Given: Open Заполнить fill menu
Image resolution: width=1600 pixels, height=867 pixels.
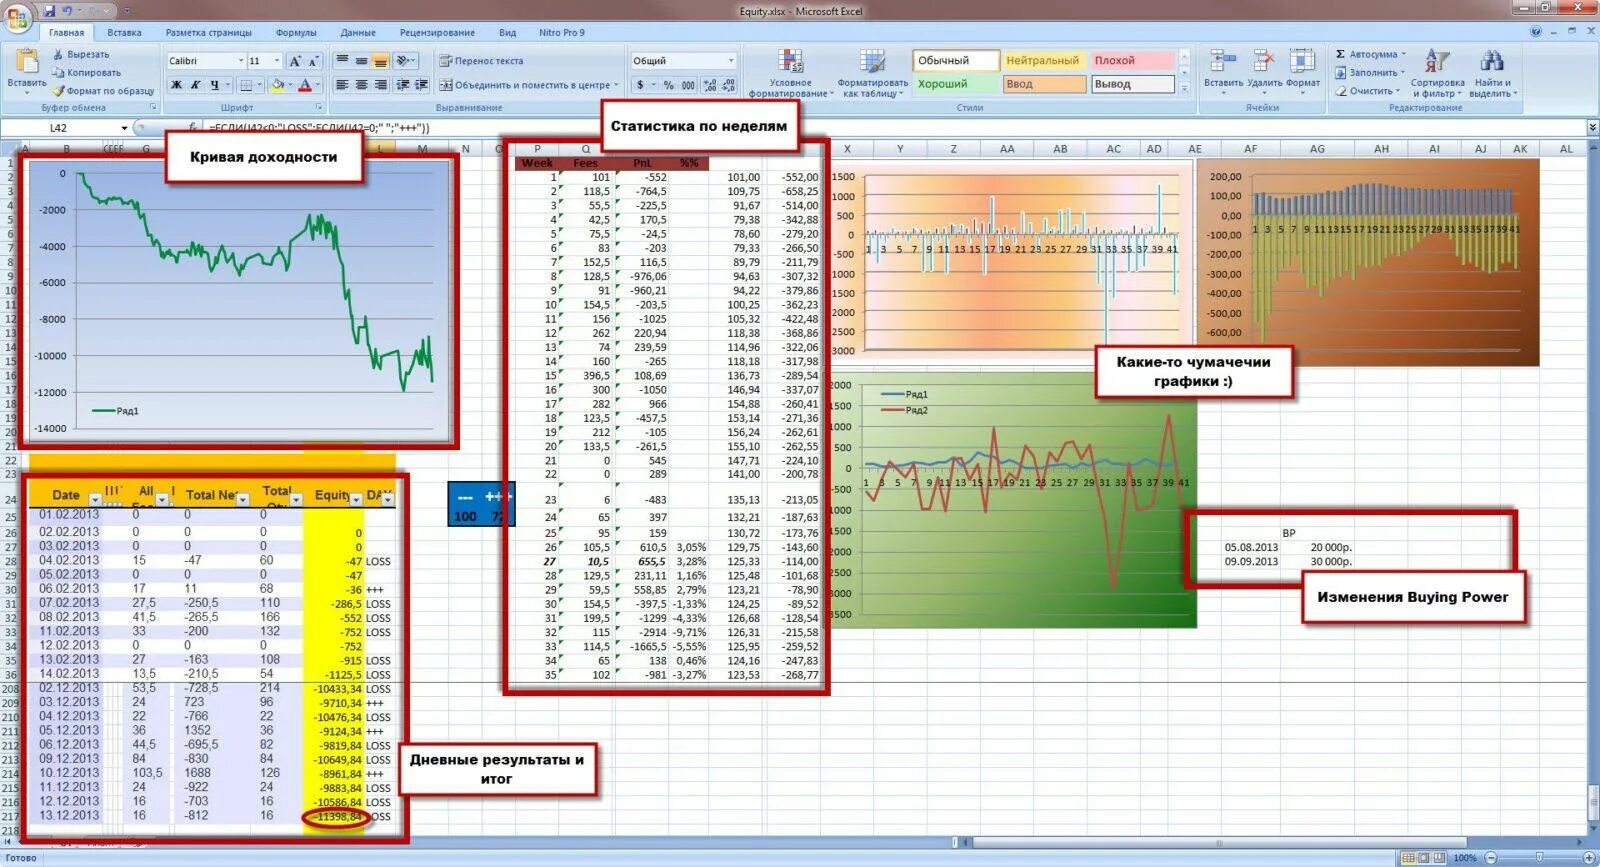Looking at the screenshot, I should [1371, 73].
